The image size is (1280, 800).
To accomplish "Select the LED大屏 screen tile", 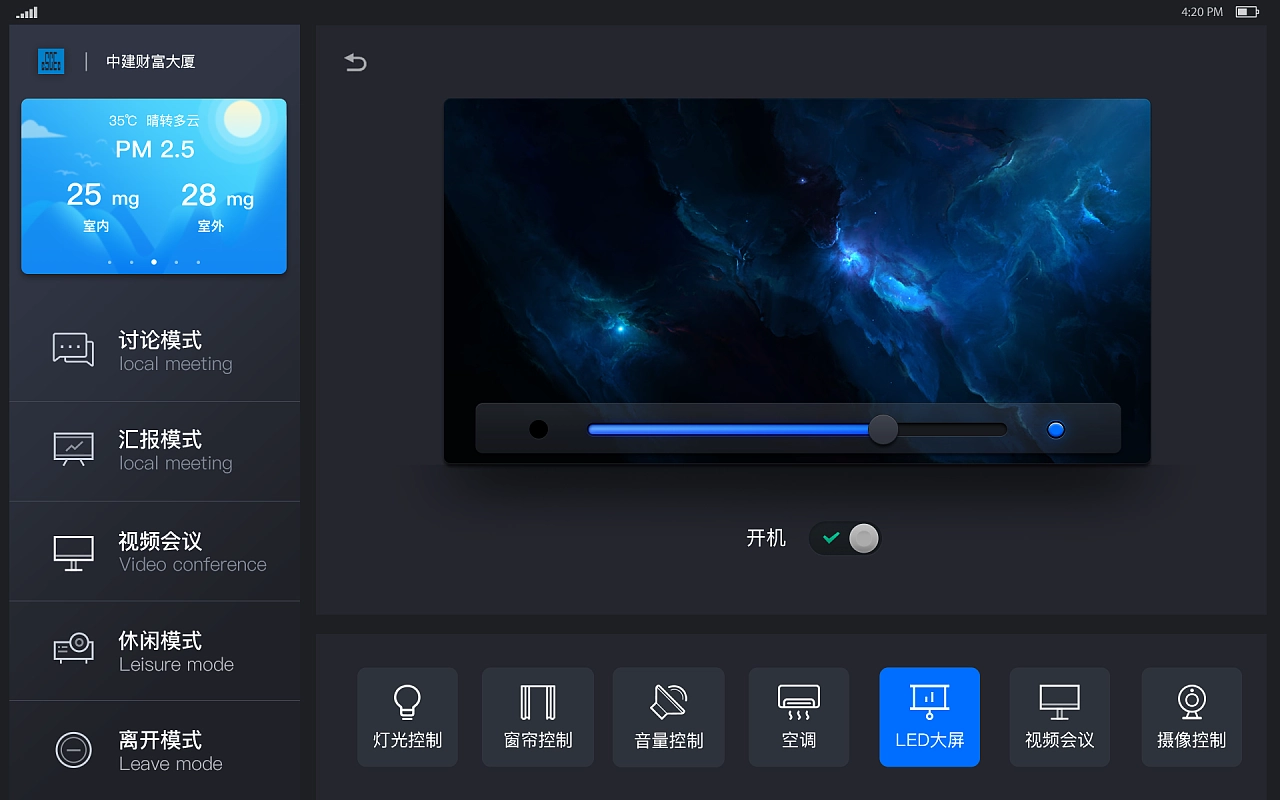I will 930,717.
